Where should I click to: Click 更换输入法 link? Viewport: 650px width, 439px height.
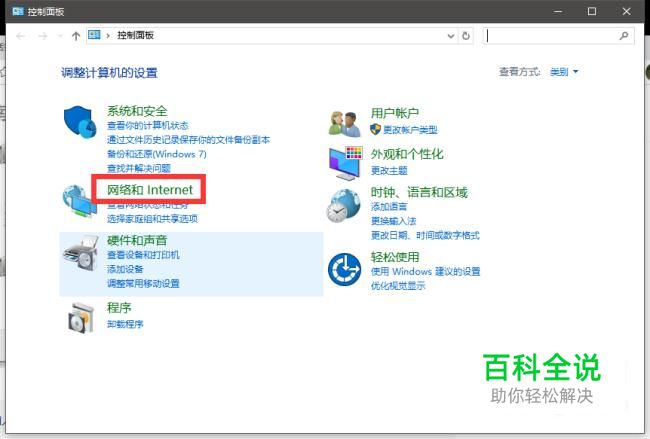(393, 221)
